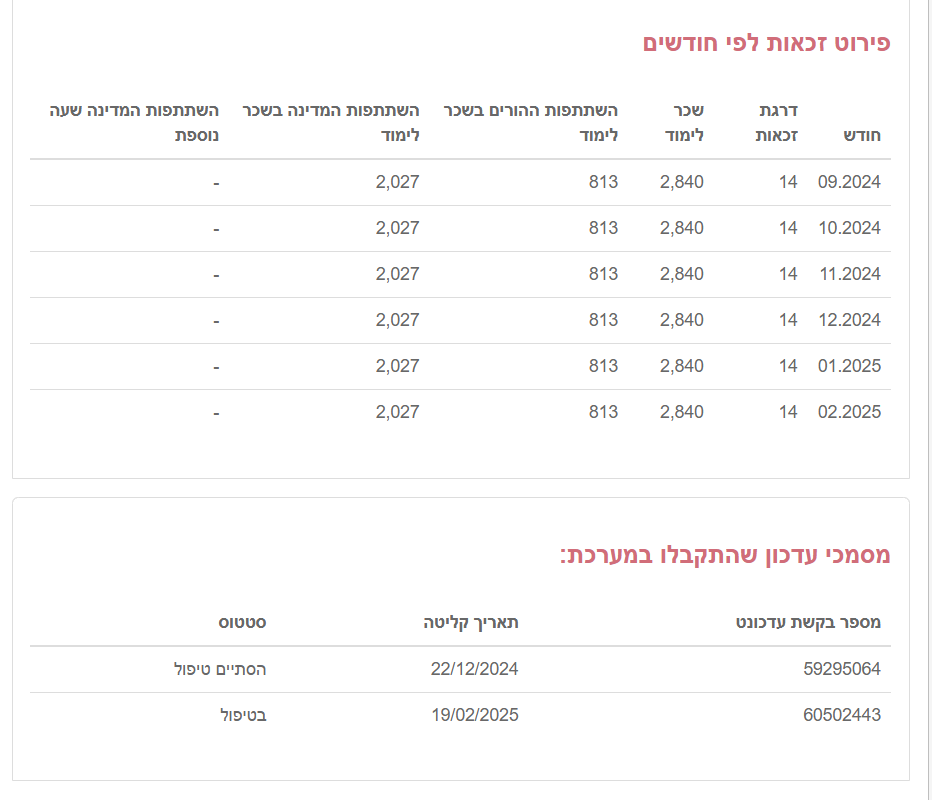Select request number 59295064
This screenshot has height=800, width=932.
coord(842,669)
